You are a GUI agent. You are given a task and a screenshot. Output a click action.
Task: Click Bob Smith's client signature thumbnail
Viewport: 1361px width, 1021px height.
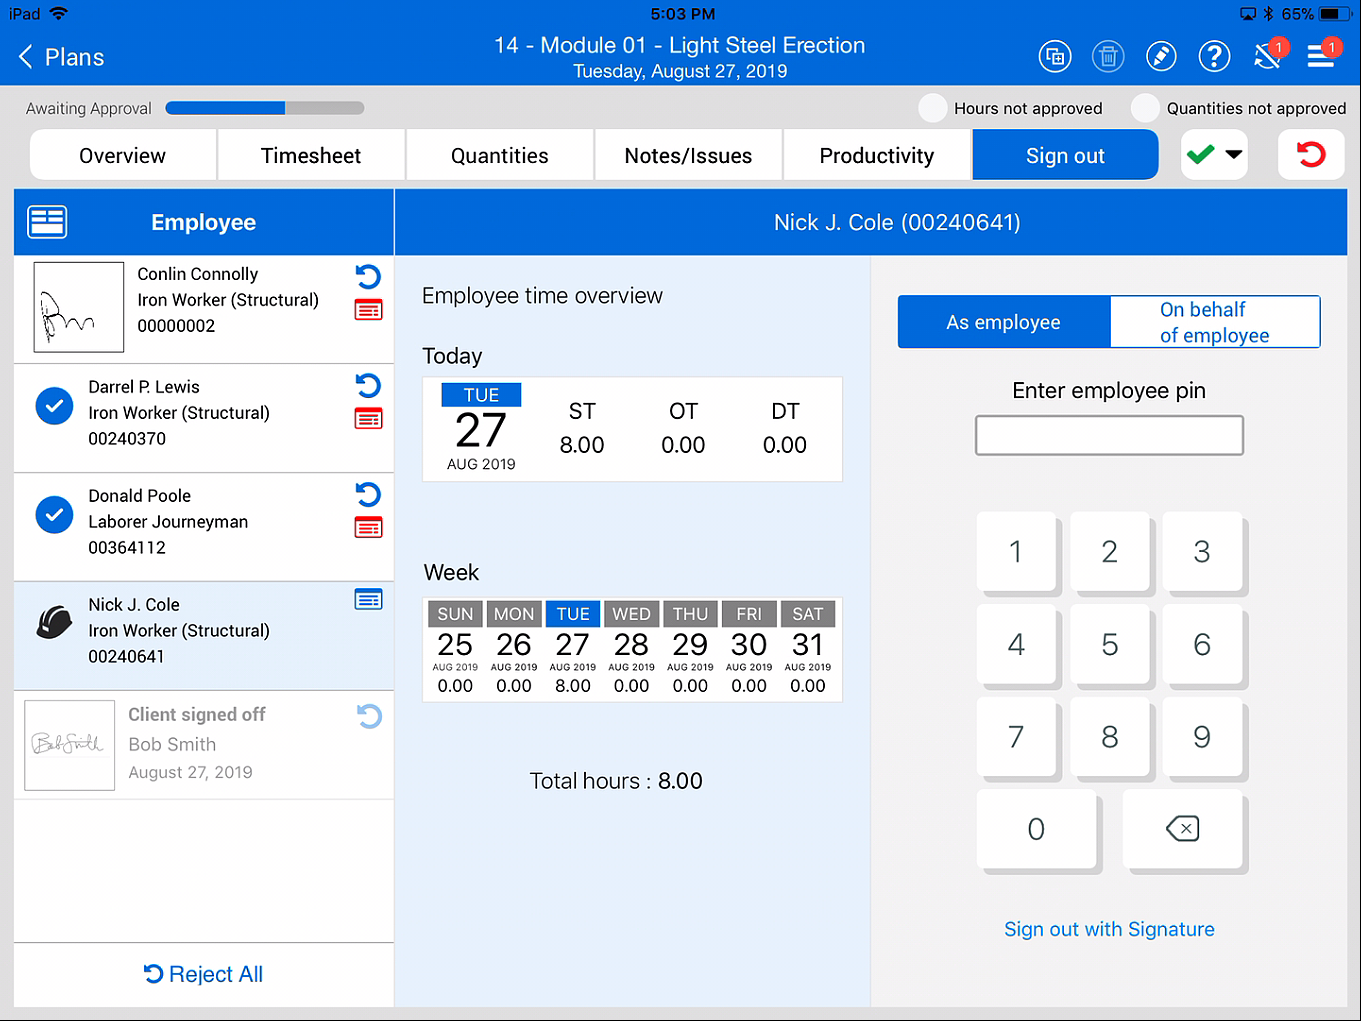[69, 745]
